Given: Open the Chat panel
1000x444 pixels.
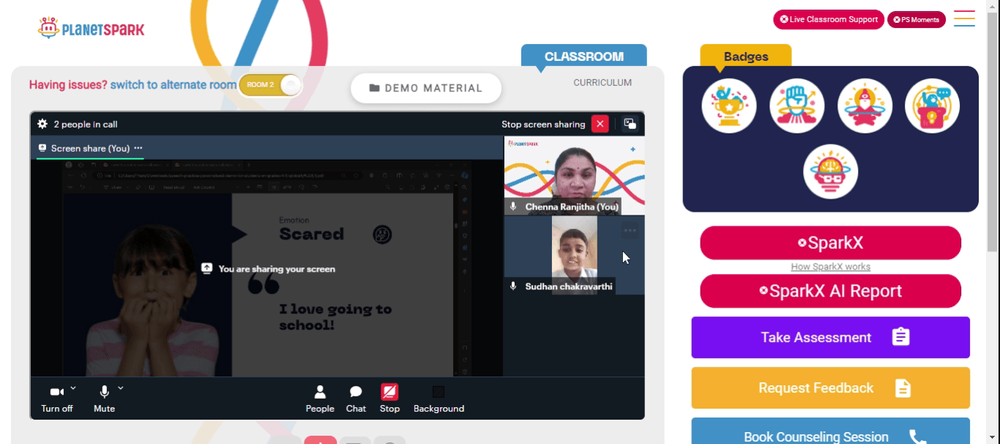Looking at the screenshot, I should point(356,399).
